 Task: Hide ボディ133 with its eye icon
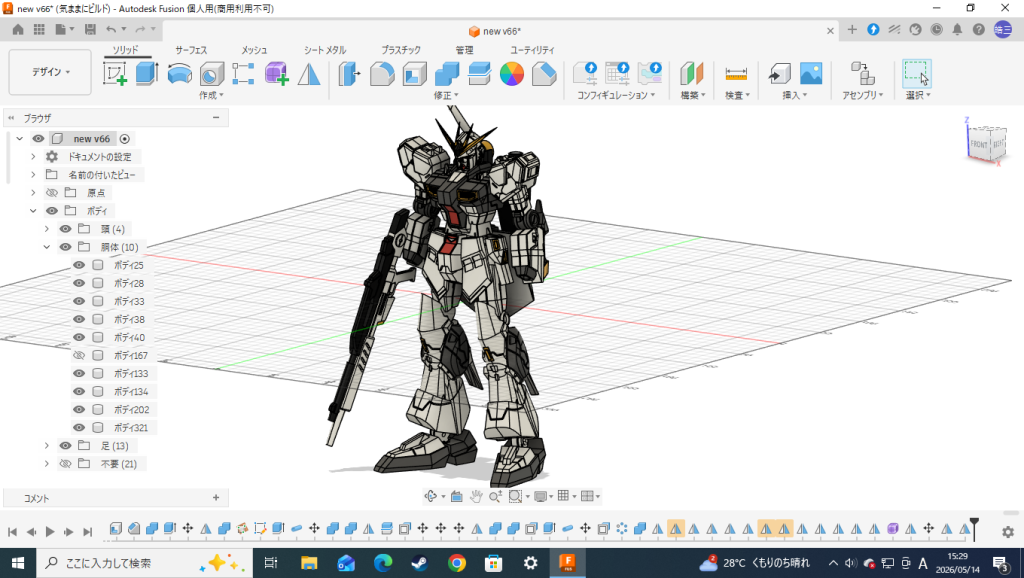point(79,374)
